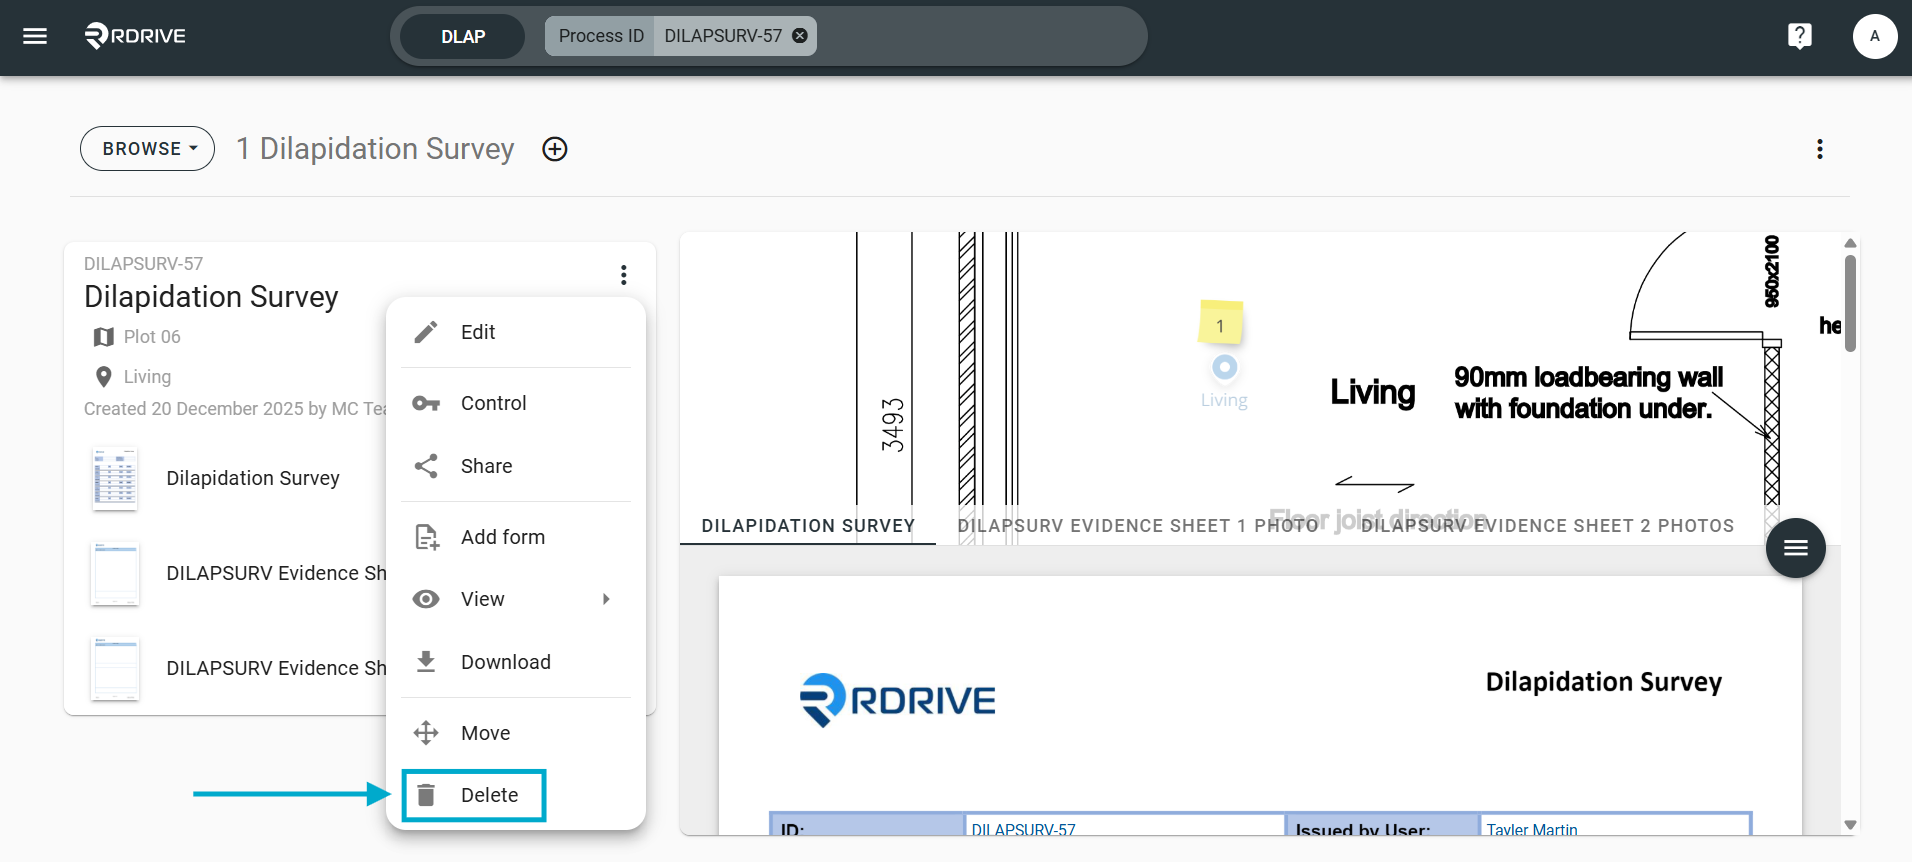This screenshot has width=1912, height=862.
Task: Remove the DILAPSURV-57 filter chip
Action: pyautogui.click(x=800, y=36)
